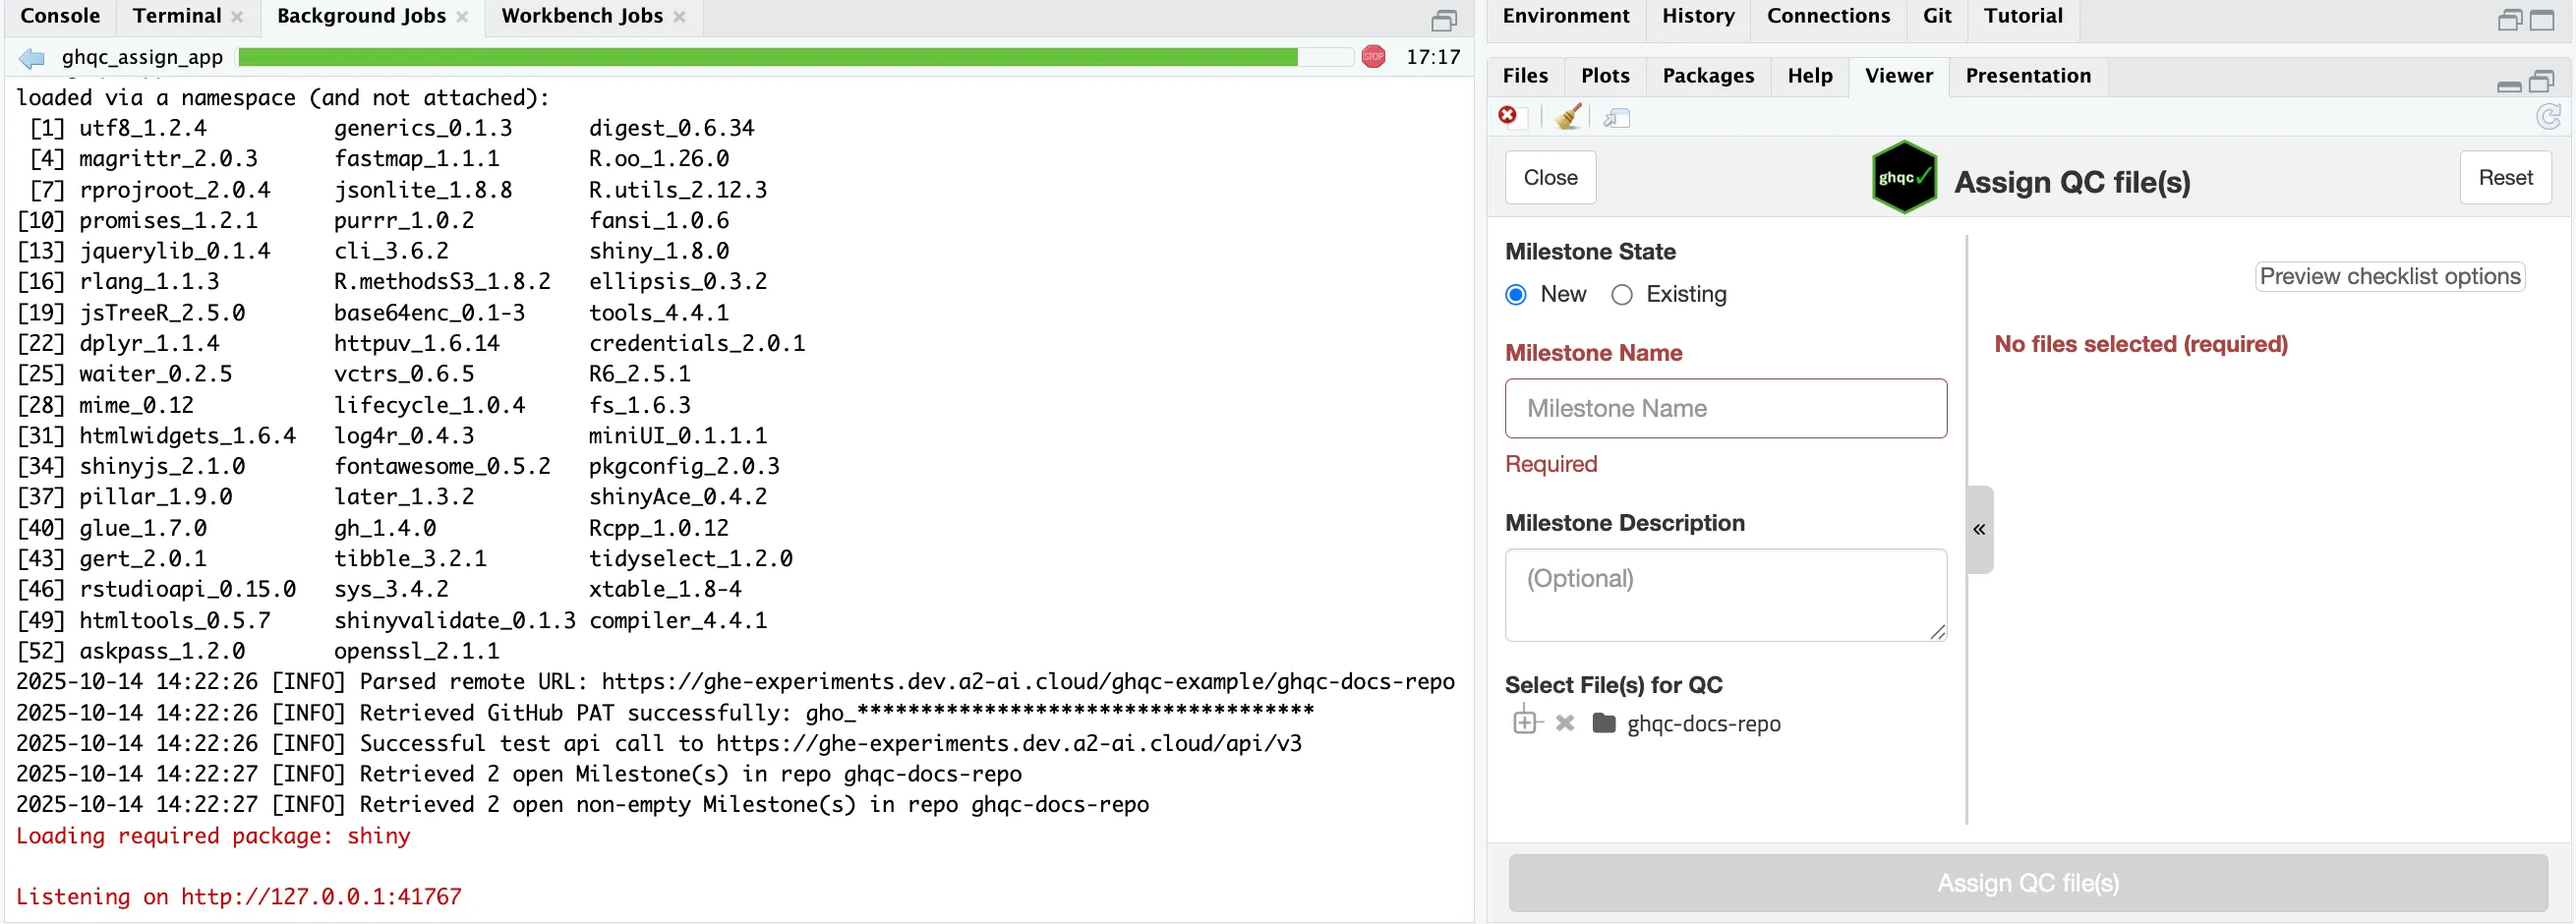Screen dimensions: 2576x924
Task: Stop the running ghqc_assign_app job
Action: (x=1373, y=57)
